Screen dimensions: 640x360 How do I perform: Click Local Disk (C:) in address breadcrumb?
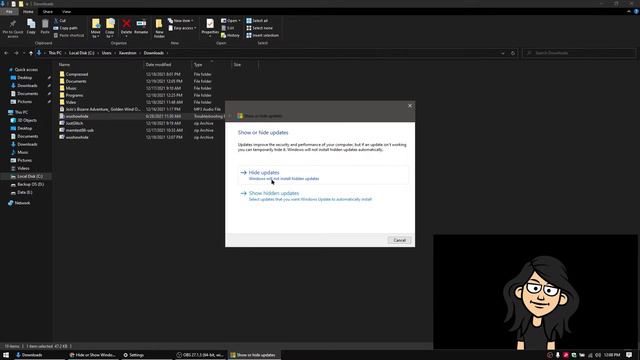click(81, 53)
